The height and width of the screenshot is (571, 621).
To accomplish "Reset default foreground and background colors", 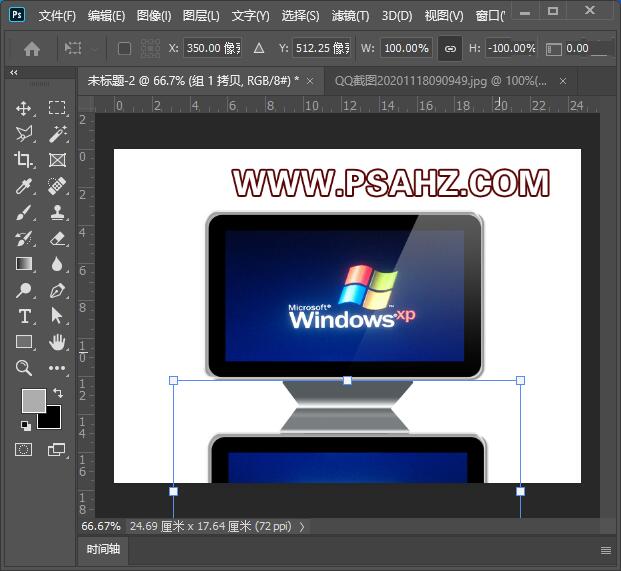I will point(26,426).
